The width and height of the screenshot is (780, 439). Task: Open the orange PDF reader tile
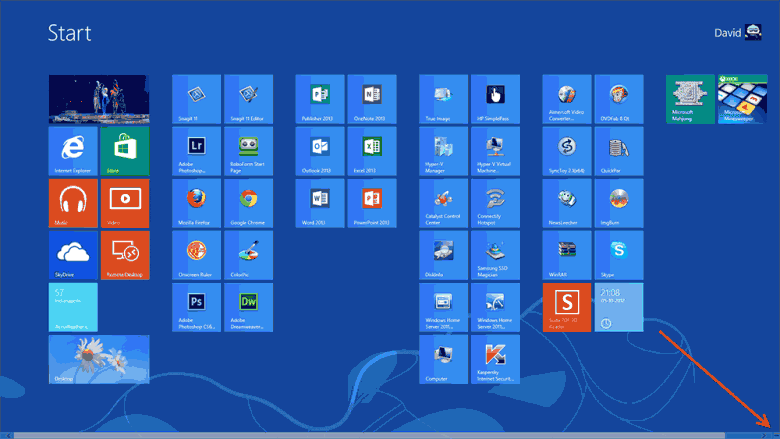[567, 307]
